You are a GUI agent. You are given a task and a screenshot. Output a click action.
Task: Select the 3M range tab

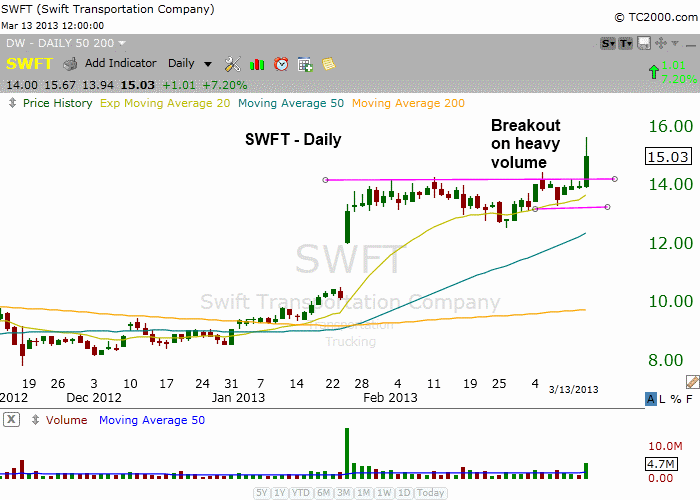point(343,493)
